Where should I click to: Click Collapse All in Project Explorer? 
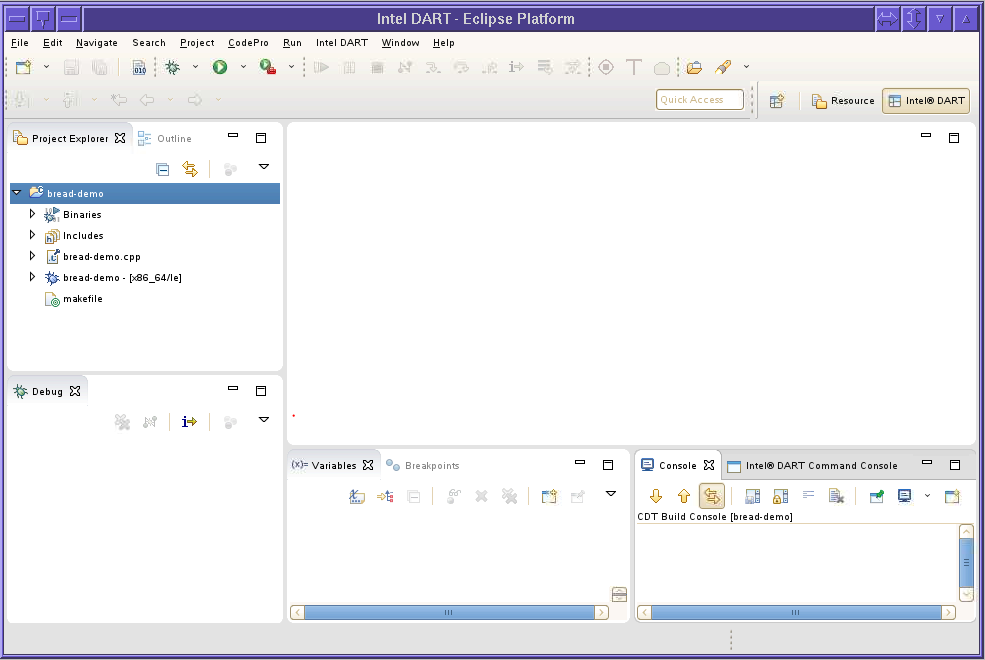click(162, 169)
